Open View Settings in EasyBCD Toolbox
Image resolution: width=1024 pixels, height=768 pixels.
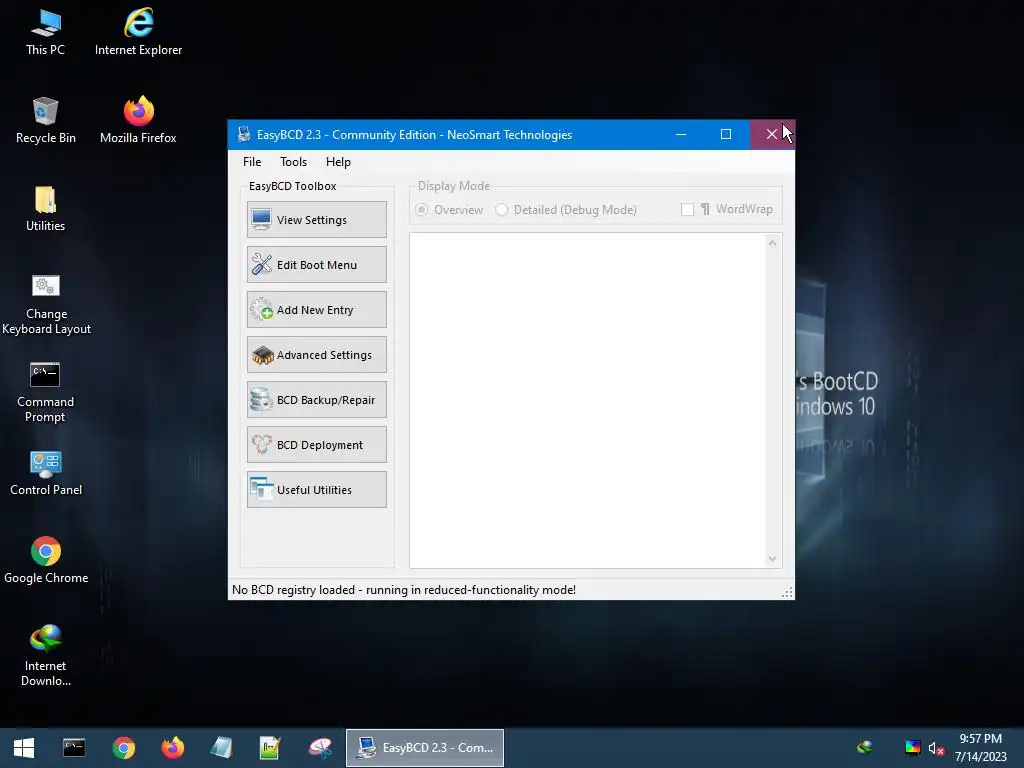pos(317,219)
